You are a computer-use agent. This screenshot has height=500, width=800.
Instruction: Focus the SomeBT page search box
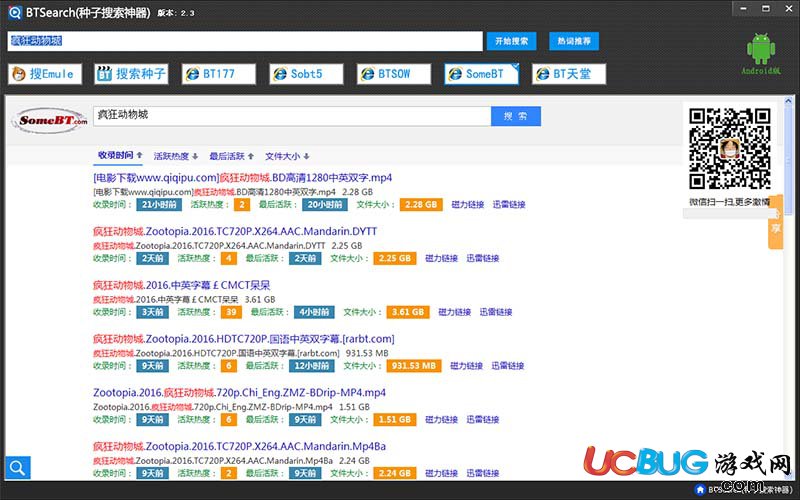pyautogui.click(x=292, y=116)
